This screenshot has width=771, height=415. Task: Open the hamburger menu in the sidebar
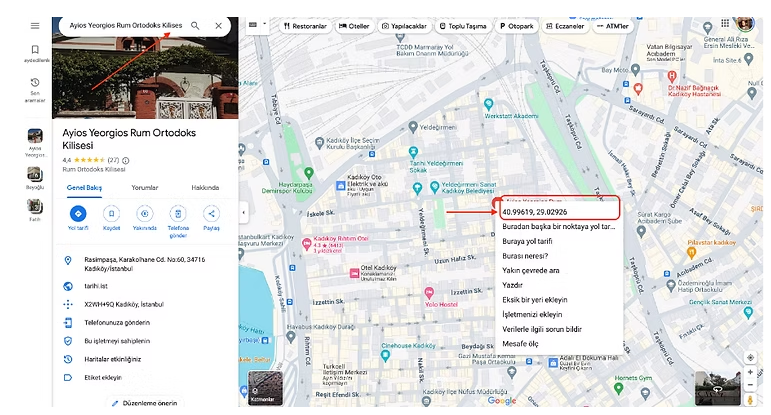click(x=35, y=25)
